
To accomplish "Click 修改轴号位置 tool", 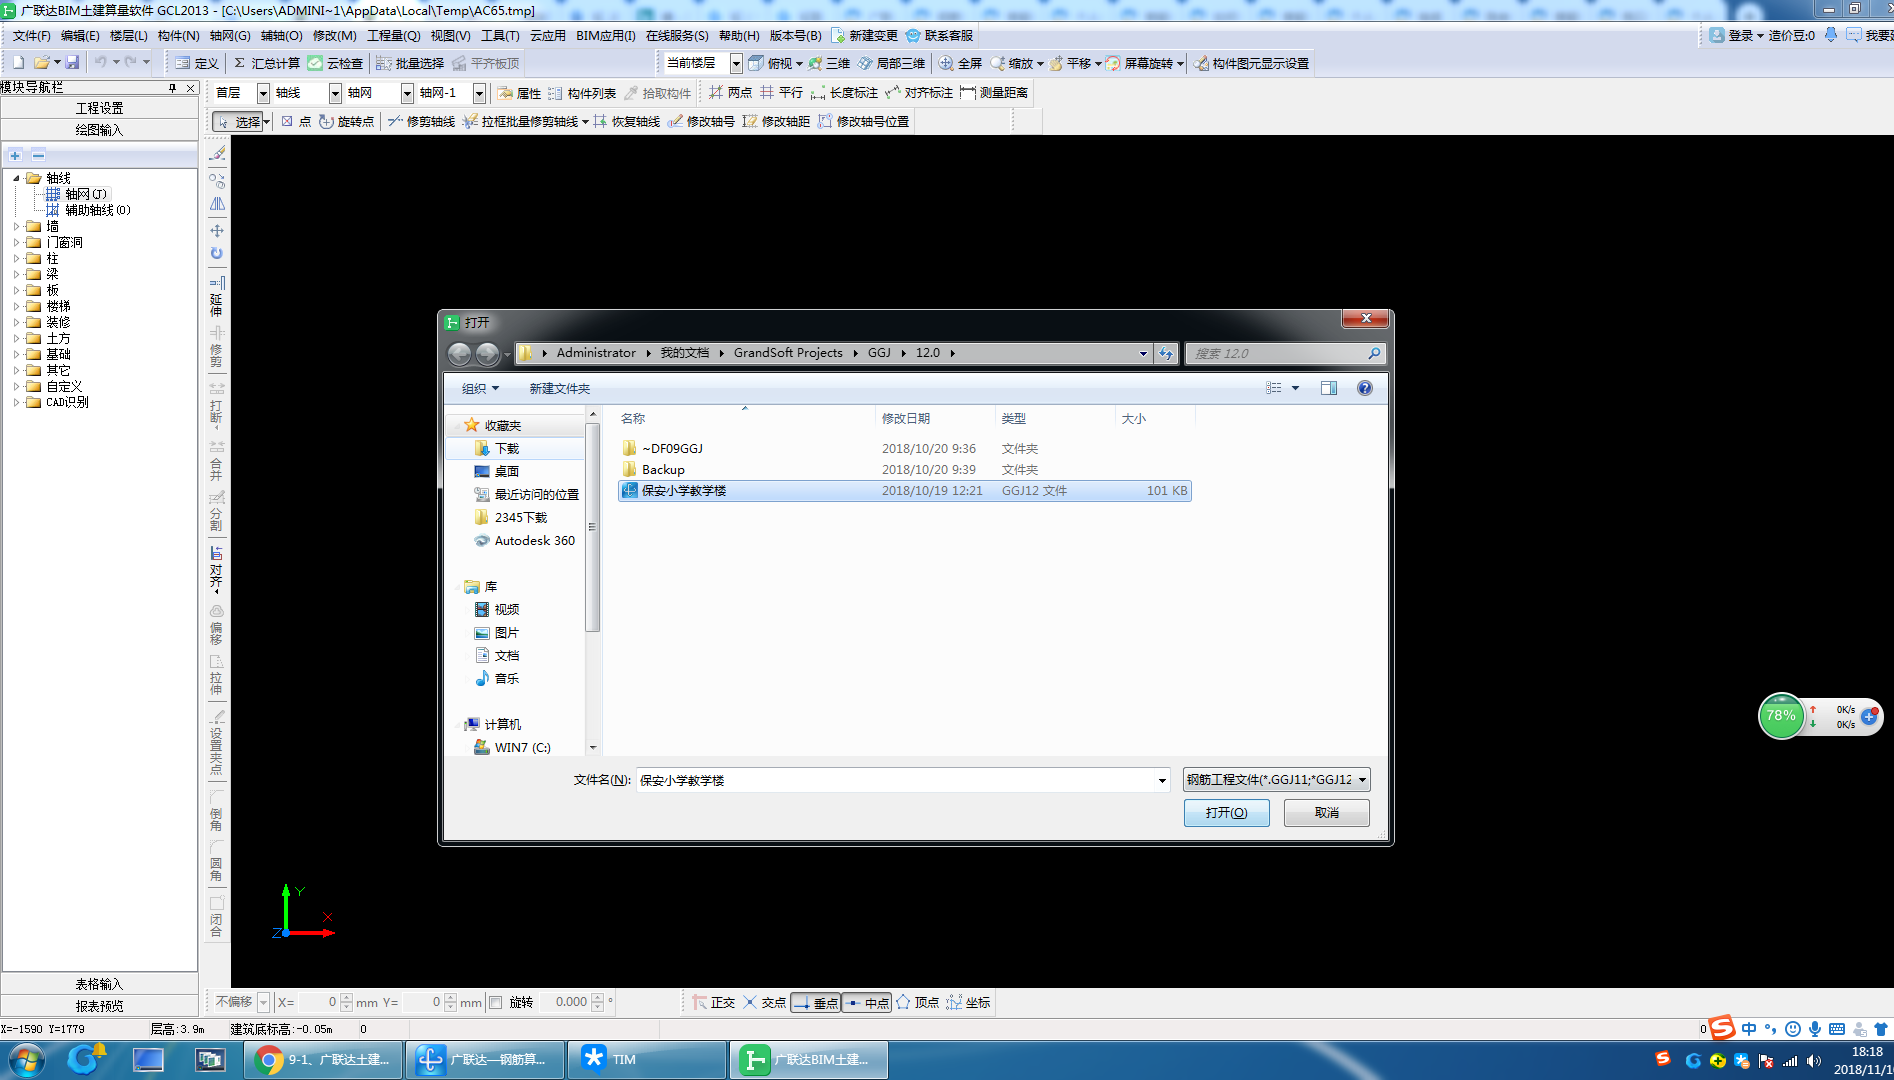I will 863,121.
